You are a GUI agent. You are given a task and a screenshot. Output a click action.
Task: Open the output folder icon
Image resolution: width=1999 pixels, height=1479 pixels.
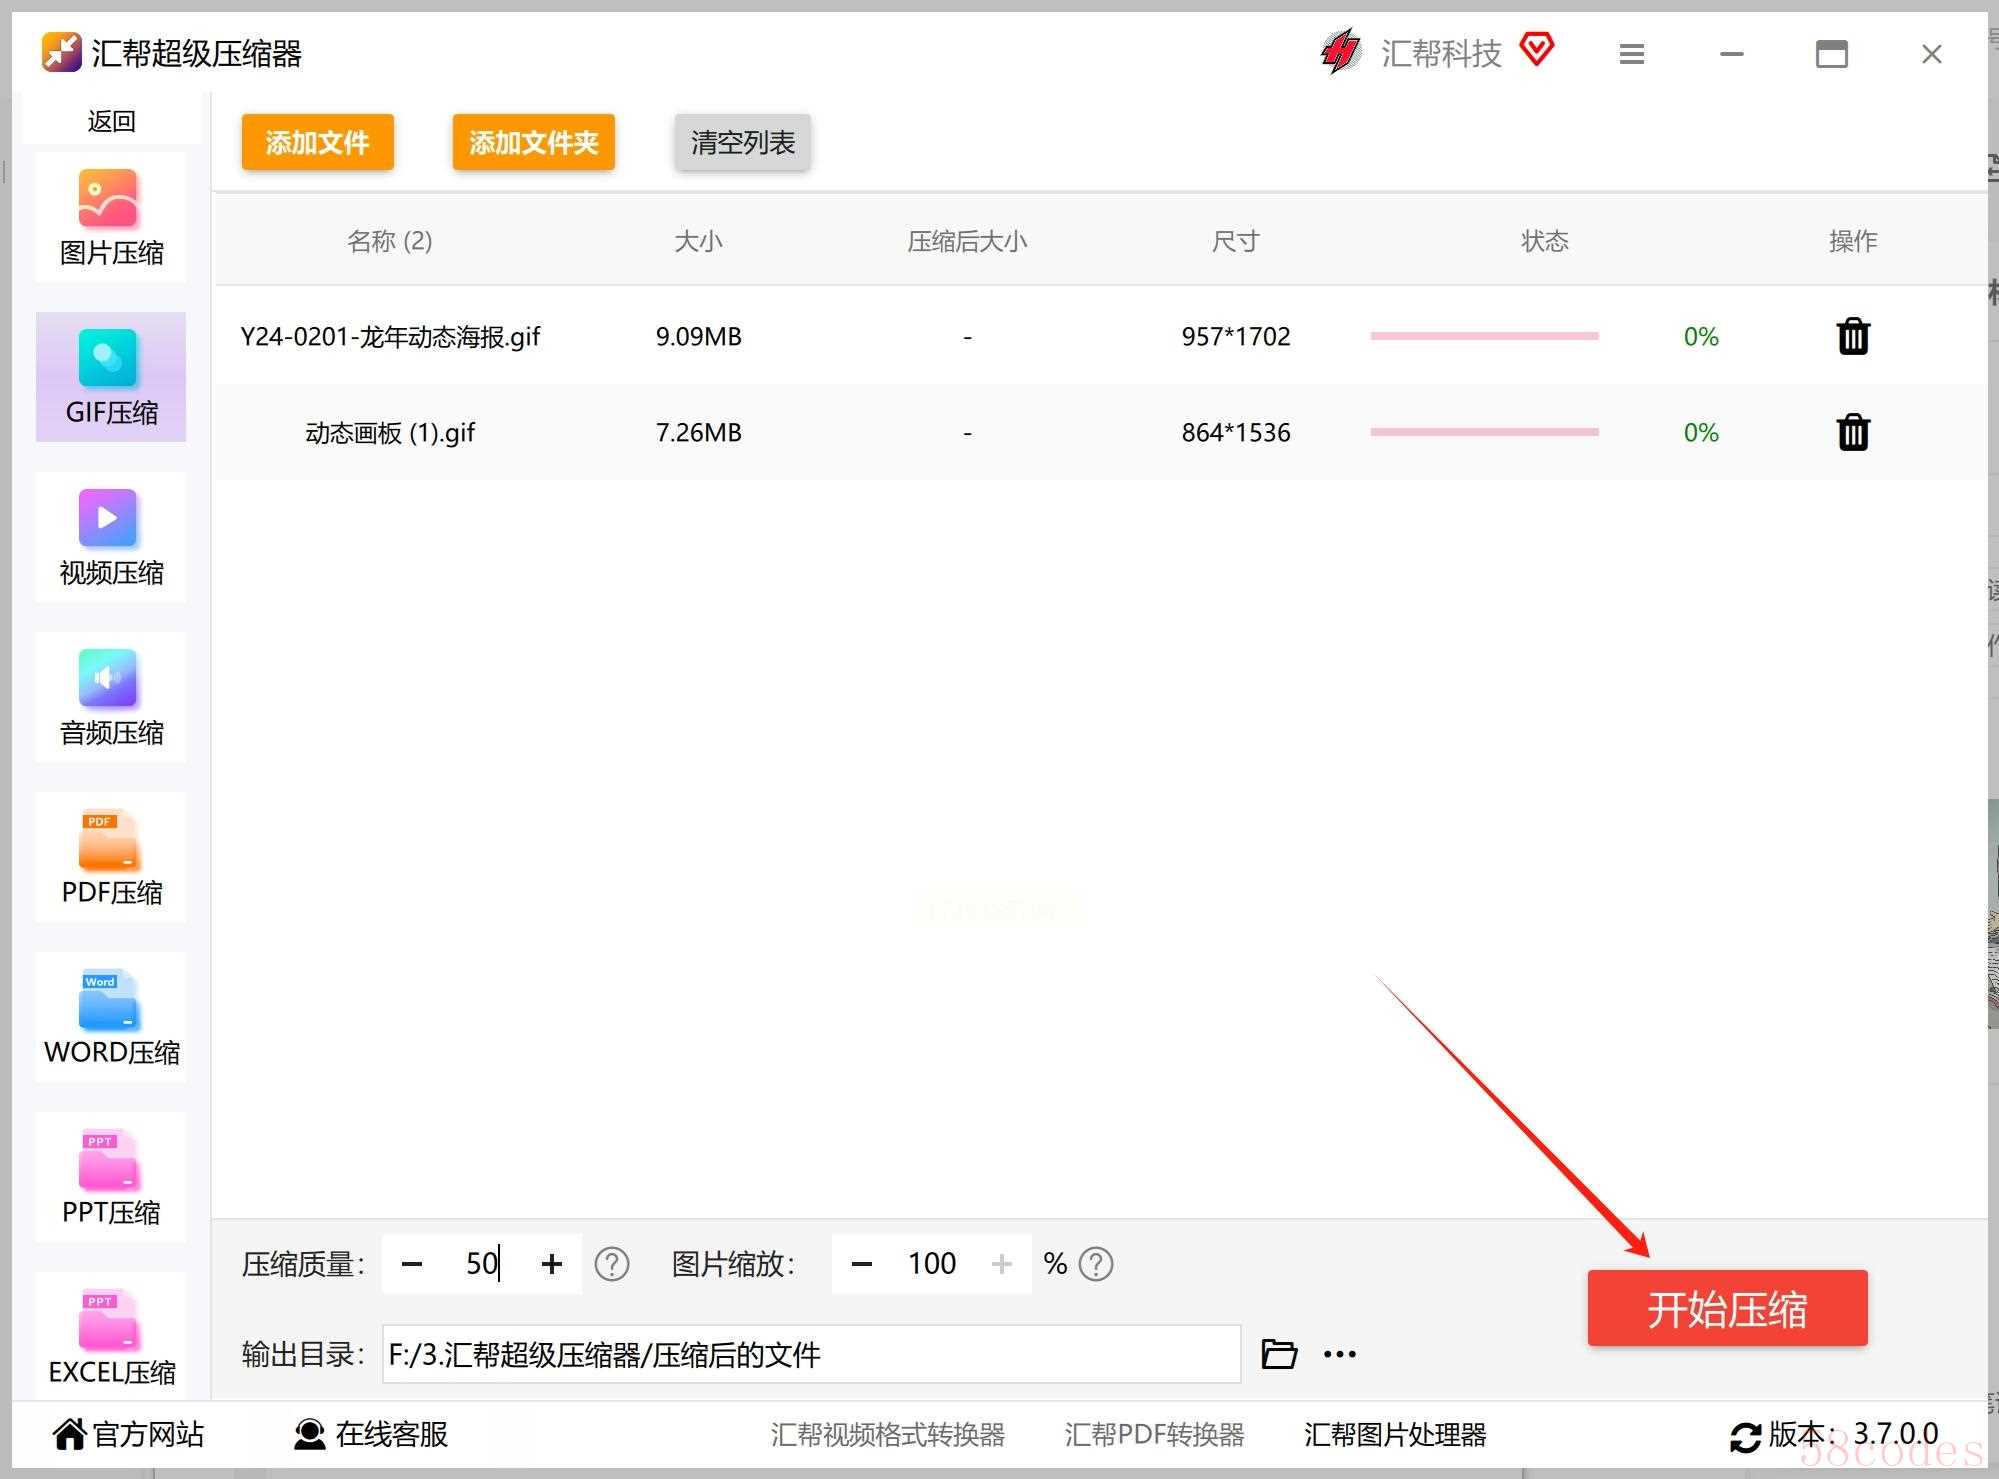click(x=1279, y=1354)
